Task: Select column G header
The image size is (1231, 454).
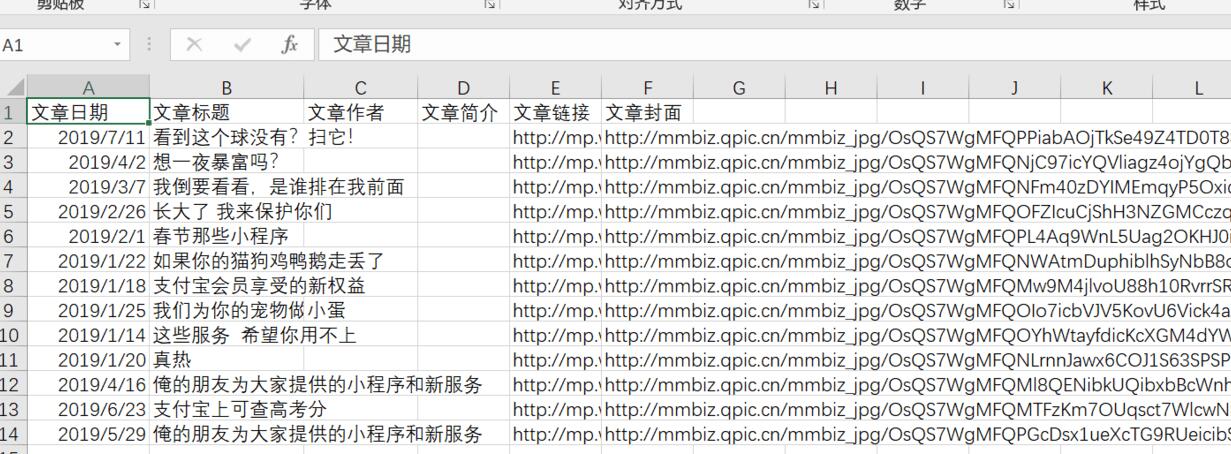Action: 739,88
